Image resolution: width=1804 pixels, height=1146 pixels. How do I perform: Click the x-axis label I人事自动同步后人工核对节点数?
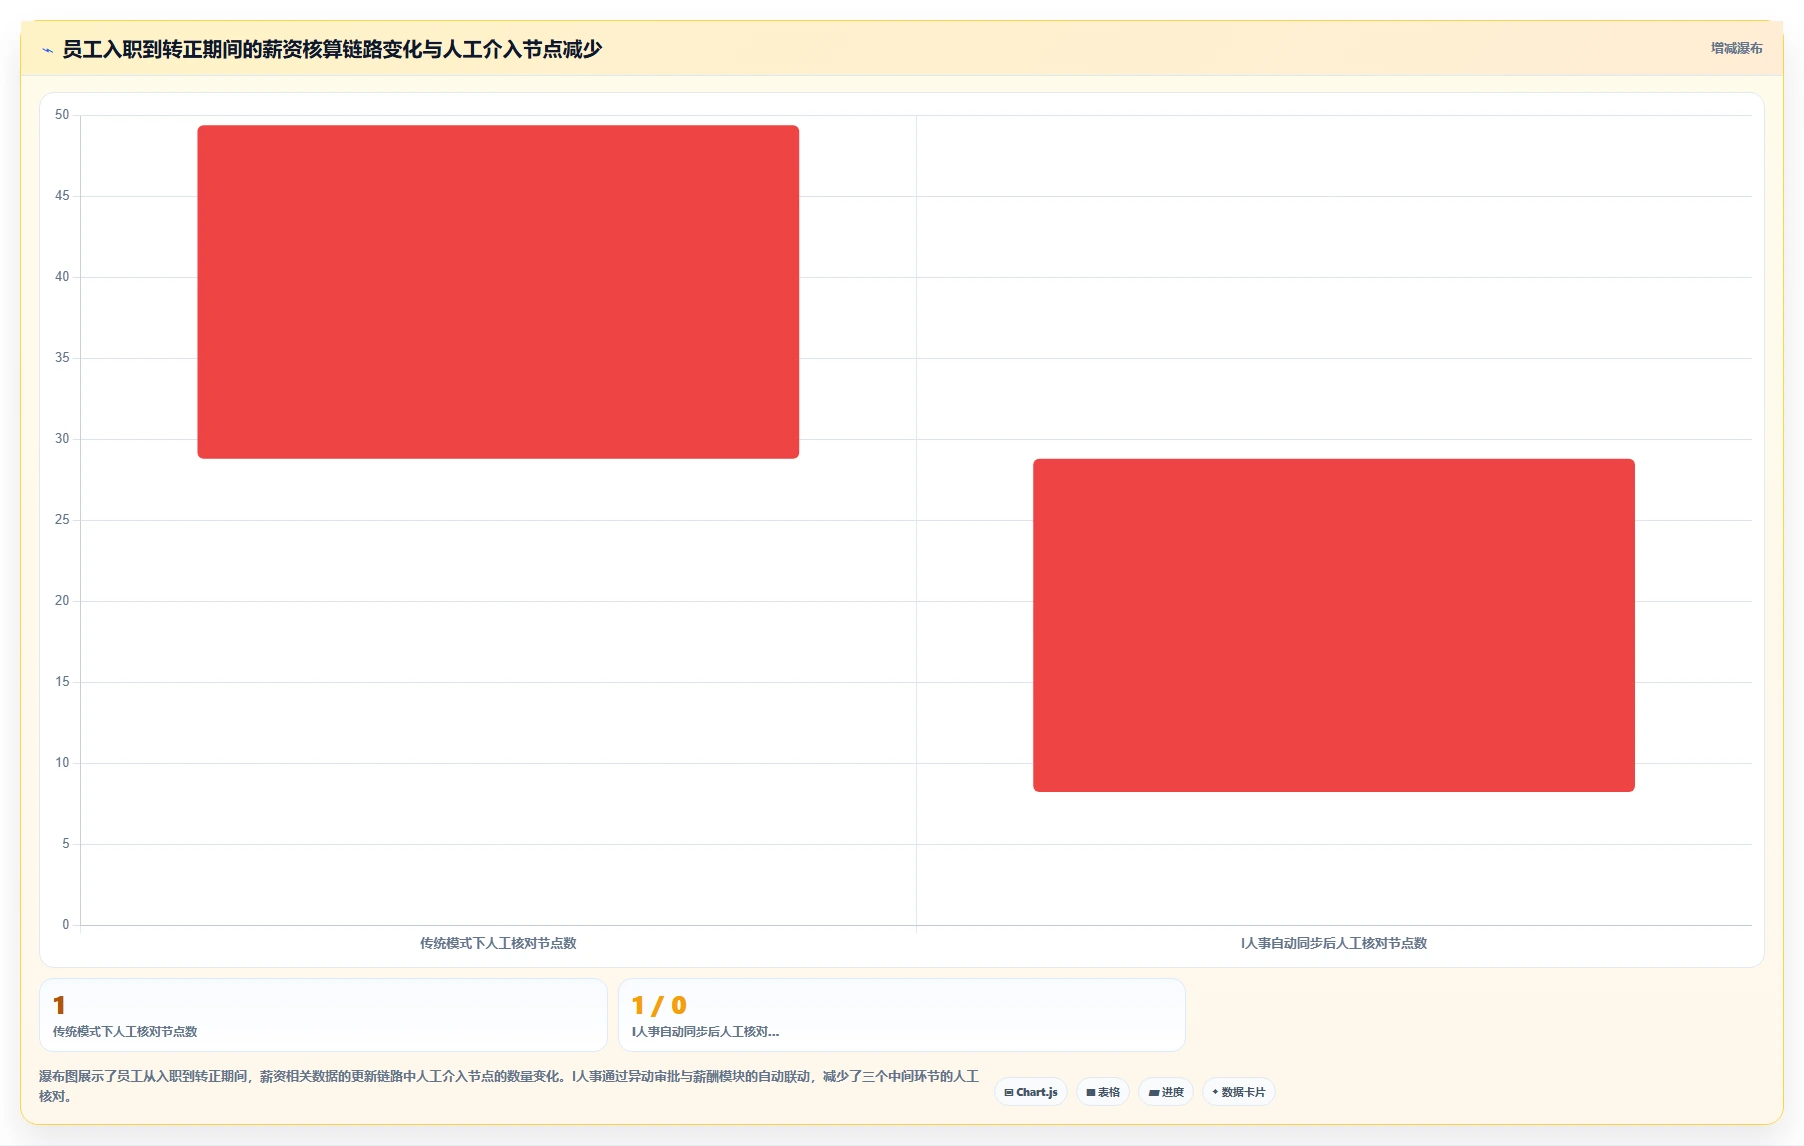coord(1334,943)
